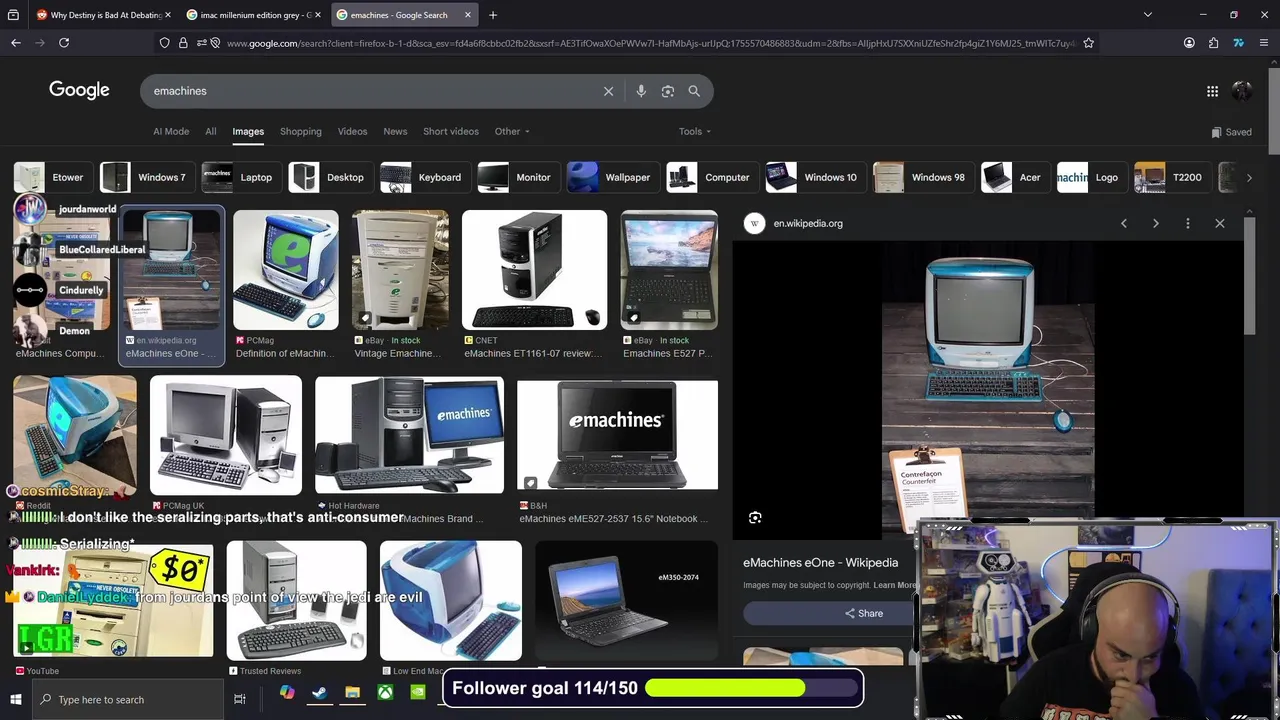The height and width of the screenshot is (720, 1280).
Task: Open PCMag Definition of eMachines thumbnail
Action: point(286,270)
